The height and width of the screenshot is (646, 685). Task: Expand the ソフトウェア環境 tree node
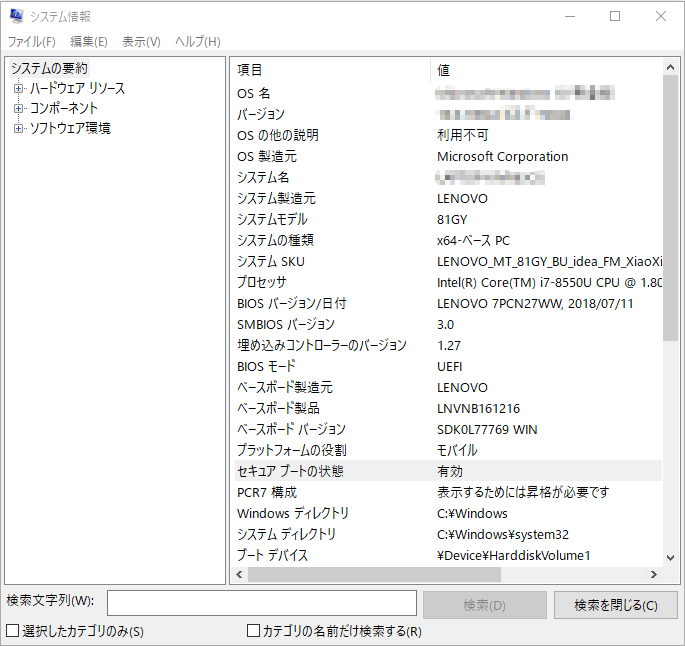18,129
